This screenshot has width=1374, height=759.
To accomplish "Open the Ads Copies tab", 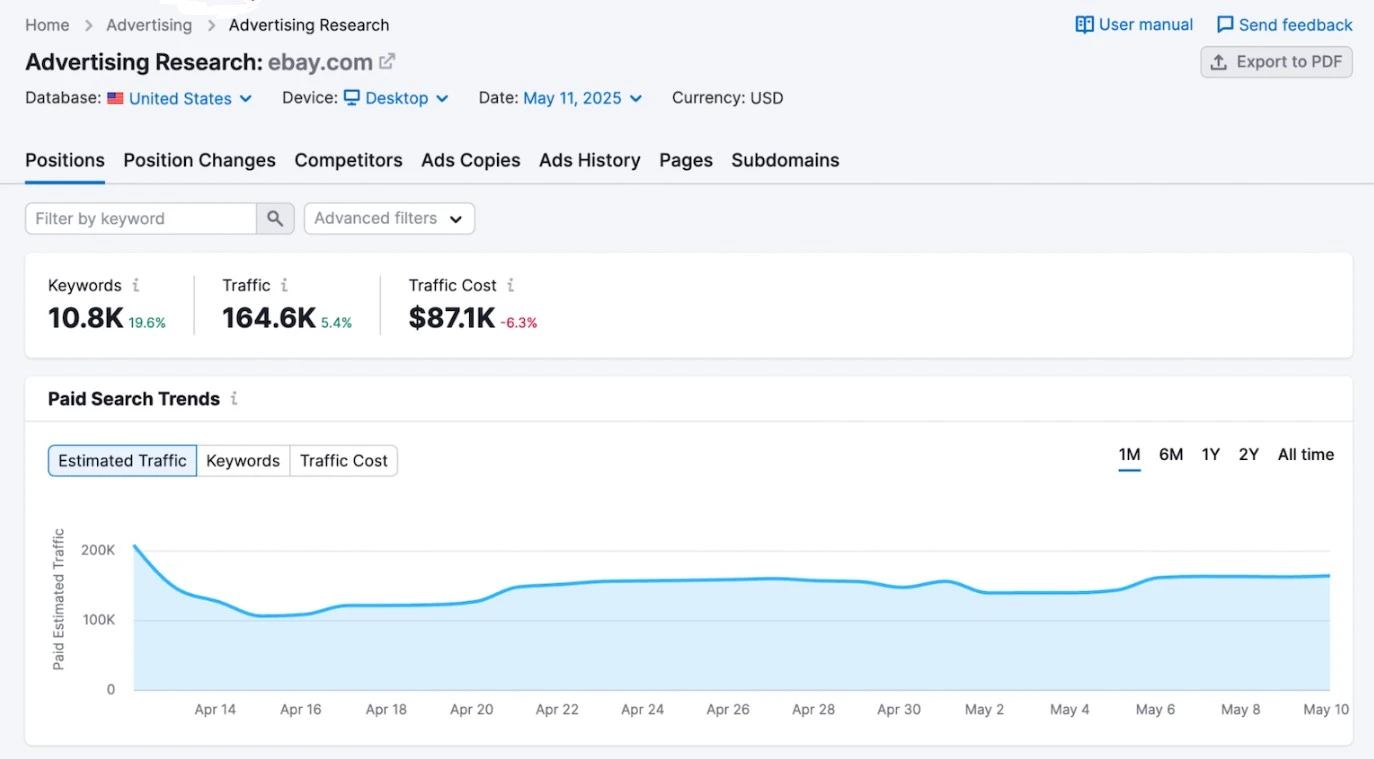I will pyautogui.click(x=471, y=160).
